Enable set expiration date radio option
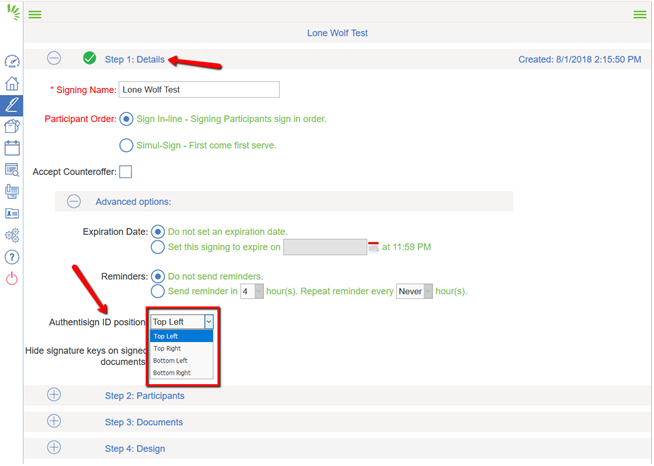Image resolution: width=654 pixels, height=466 pixels. click(x=157, y=247)
